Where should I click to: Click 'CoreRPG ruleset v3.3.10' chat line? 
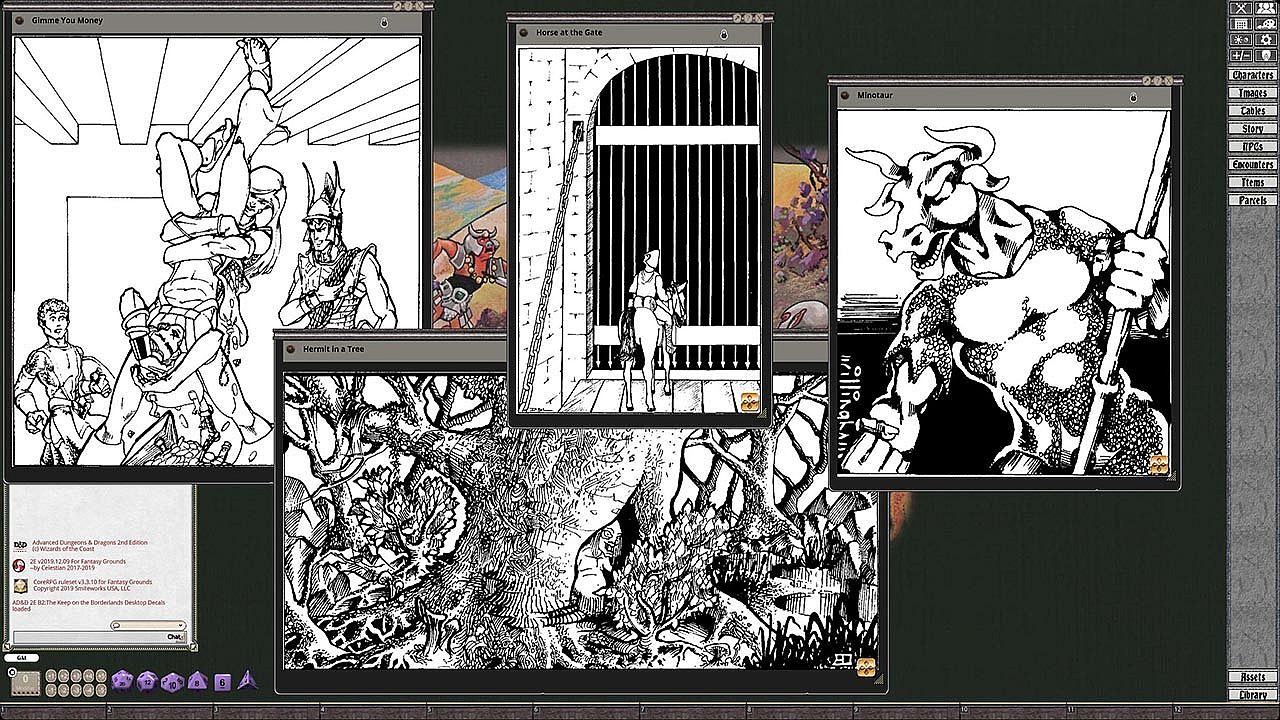tap(92, 581)
